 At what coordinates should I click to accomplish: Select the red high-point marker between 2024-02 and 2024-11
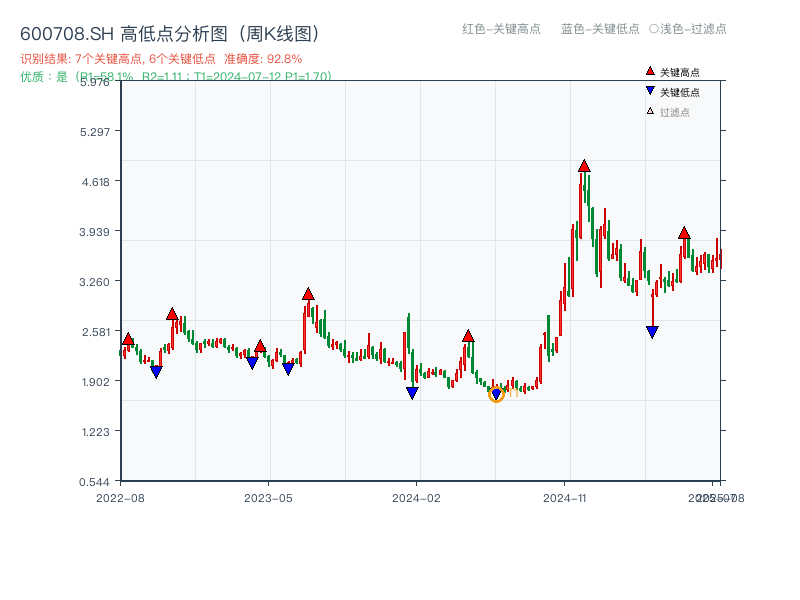[467, 337]
